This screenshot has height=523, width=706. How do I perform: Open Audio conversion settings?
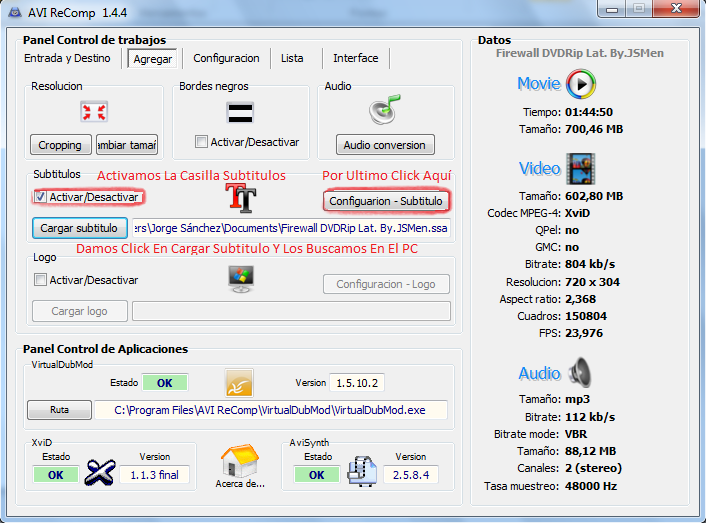[x=385, y=144]
